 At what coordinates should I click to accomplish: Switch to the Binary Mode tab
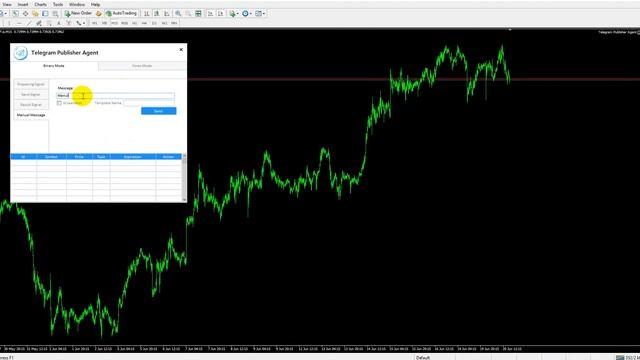click(x=54, y=66)
